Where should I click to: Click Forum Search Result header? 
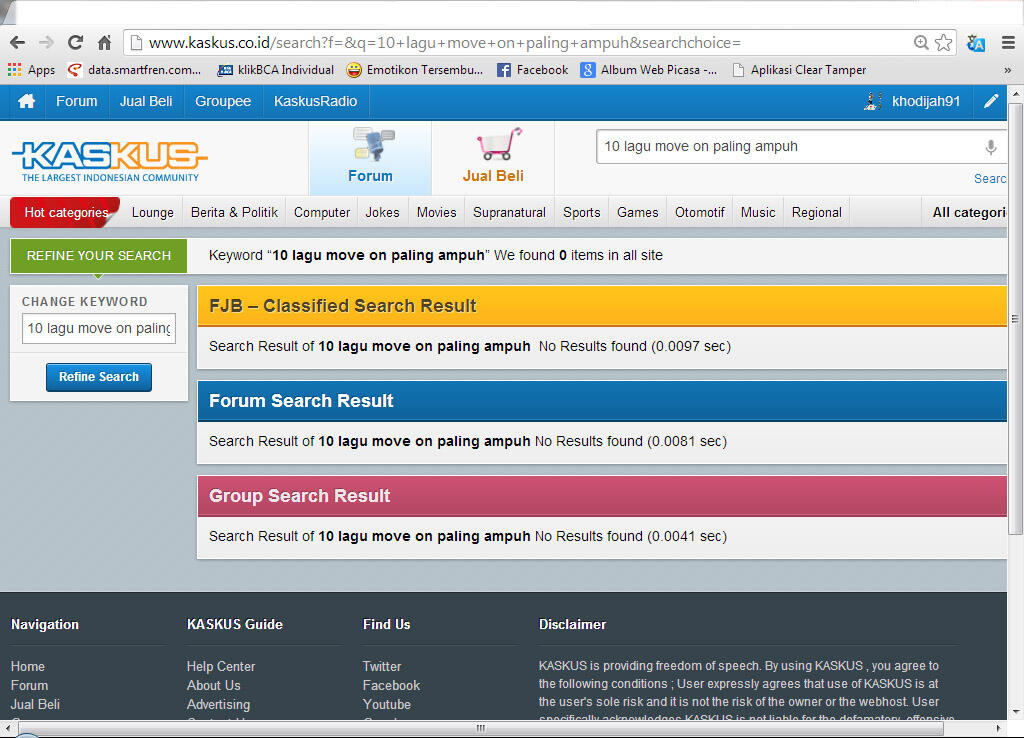[x=601, y=401]
